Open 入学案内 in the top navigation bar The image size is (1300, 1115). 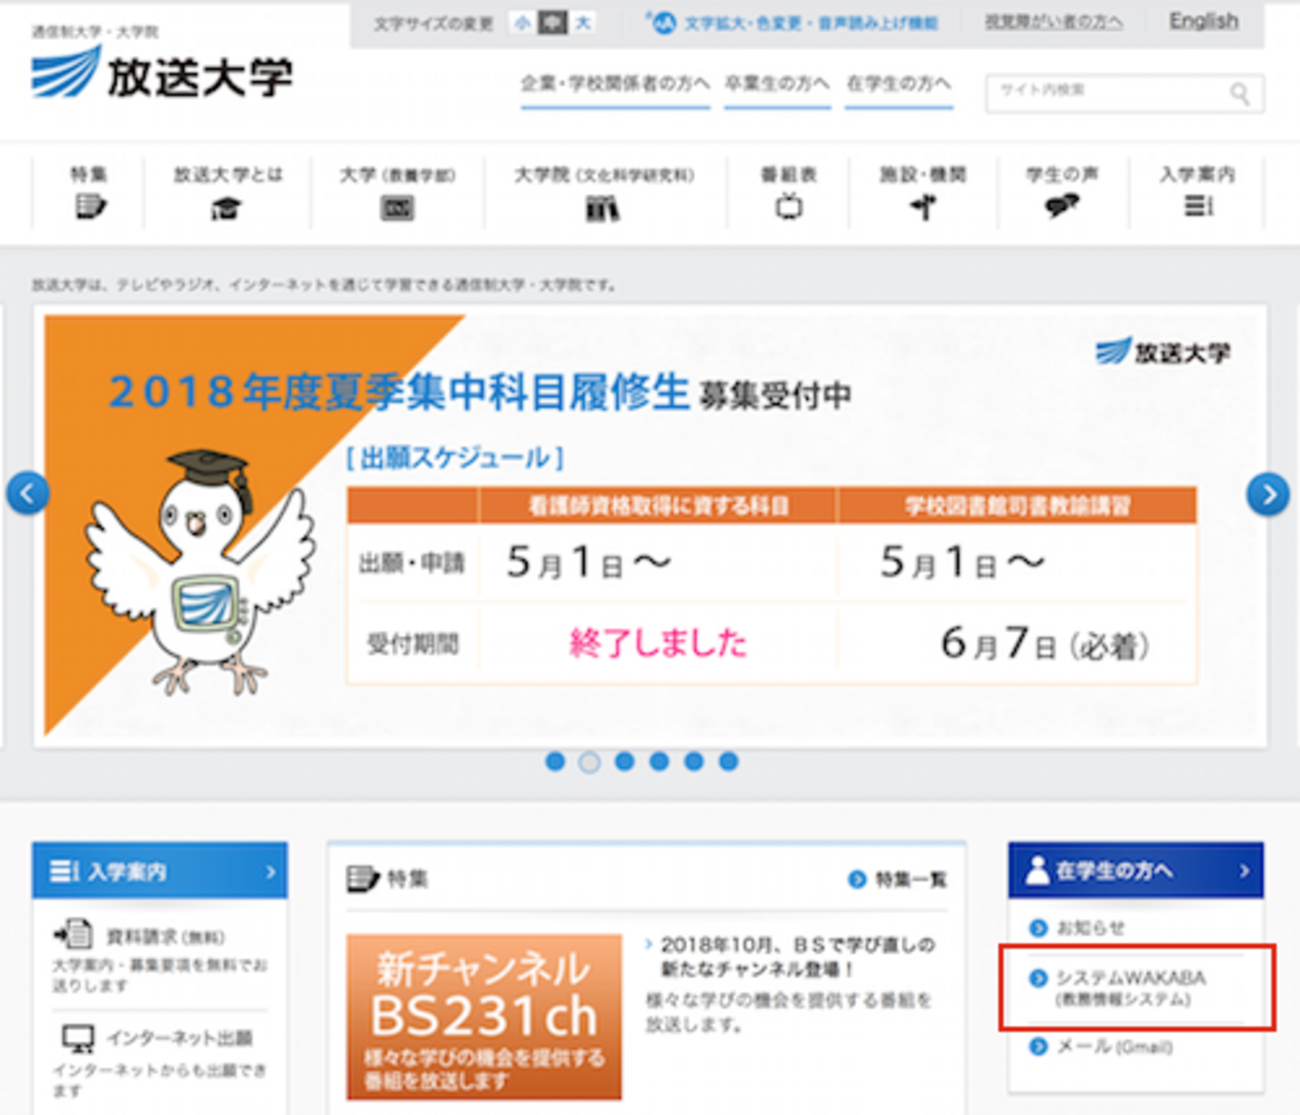tap(1197, 192)
